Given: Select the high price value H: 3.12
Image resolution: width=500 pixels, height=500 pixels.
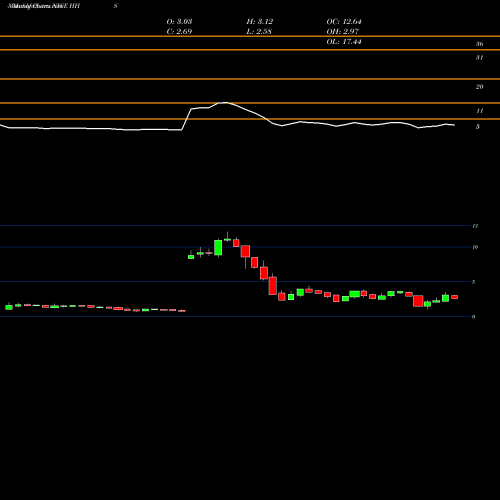Looking at the screenshot, I should (x=260, y=22).
